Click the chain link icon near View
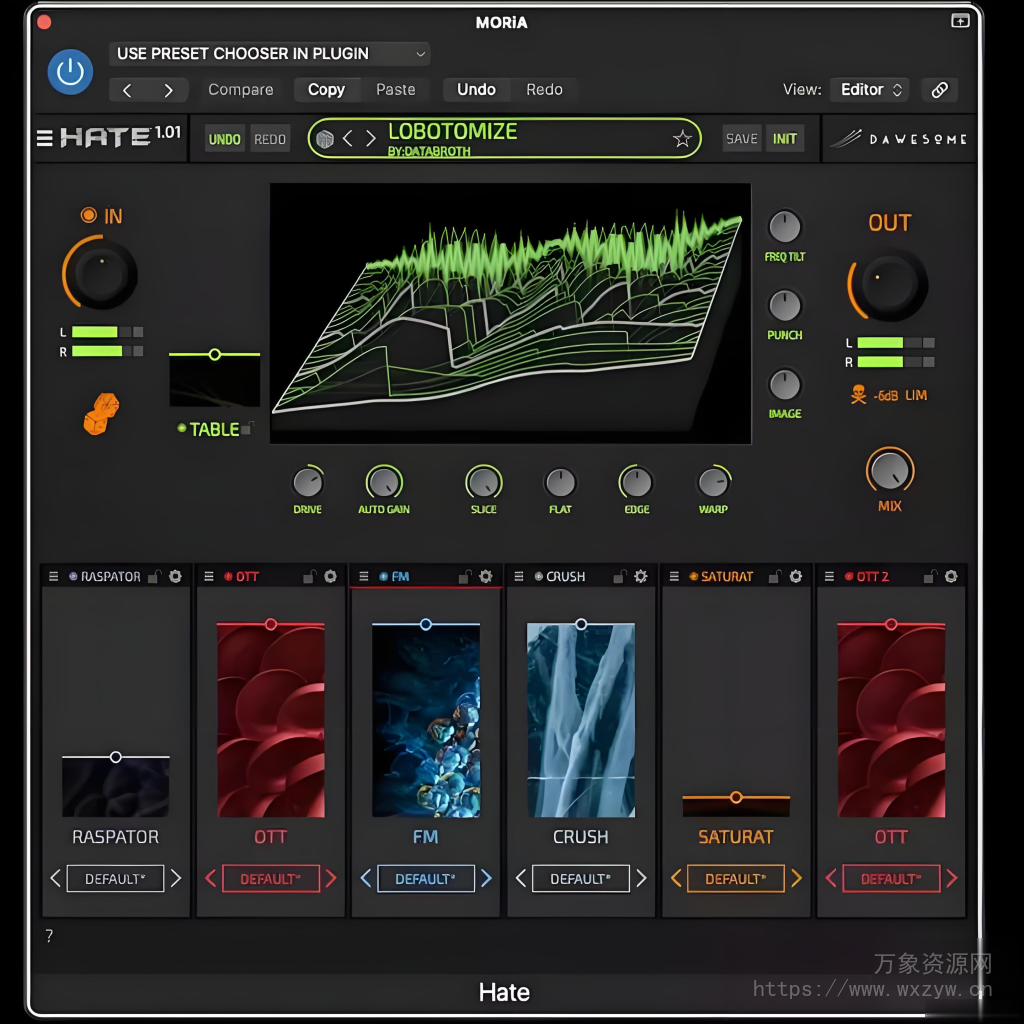 tap(939, 89)
